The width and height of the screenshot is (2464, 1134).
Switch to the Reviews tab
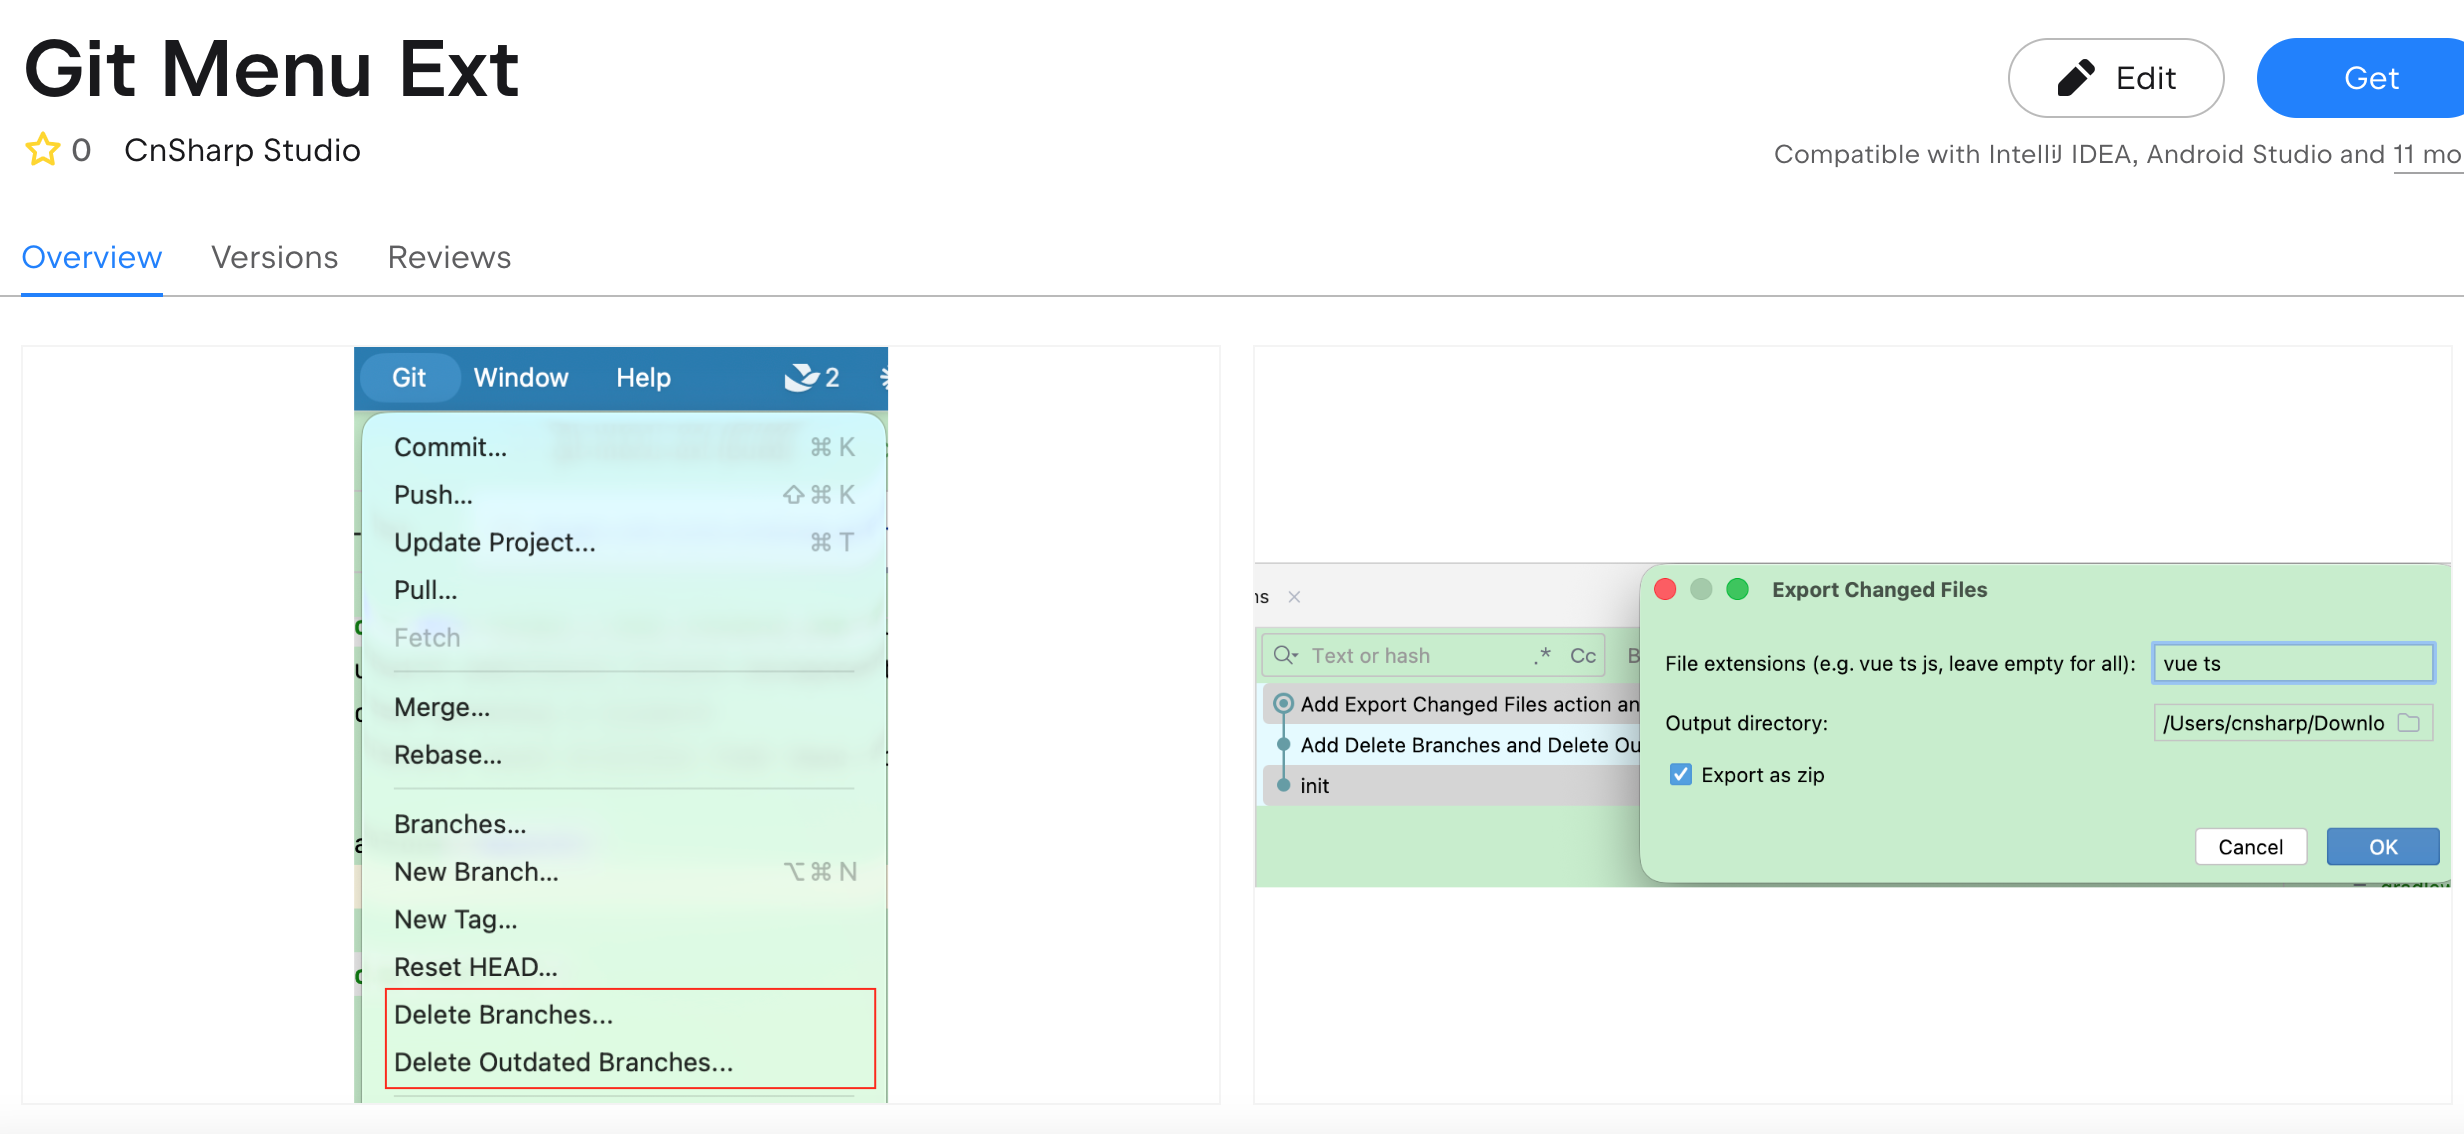click(x=450, y=257)
